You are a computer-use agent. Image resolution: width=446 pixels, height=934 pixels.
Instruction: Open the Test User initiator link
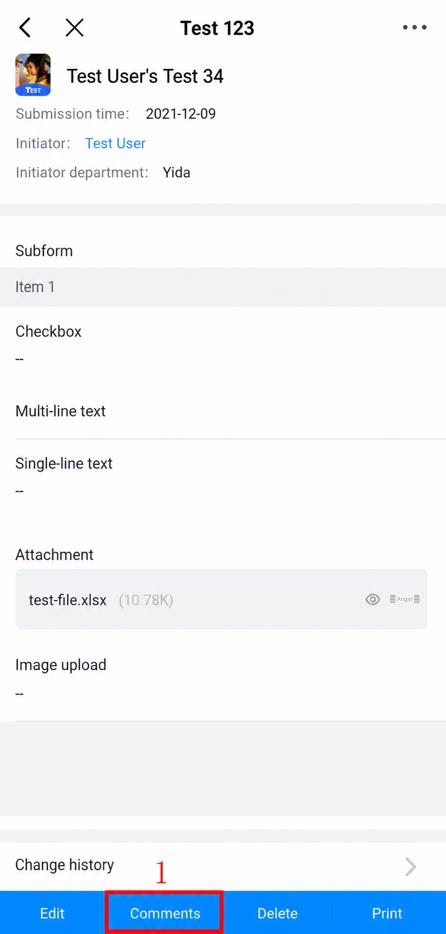(115, 143)
